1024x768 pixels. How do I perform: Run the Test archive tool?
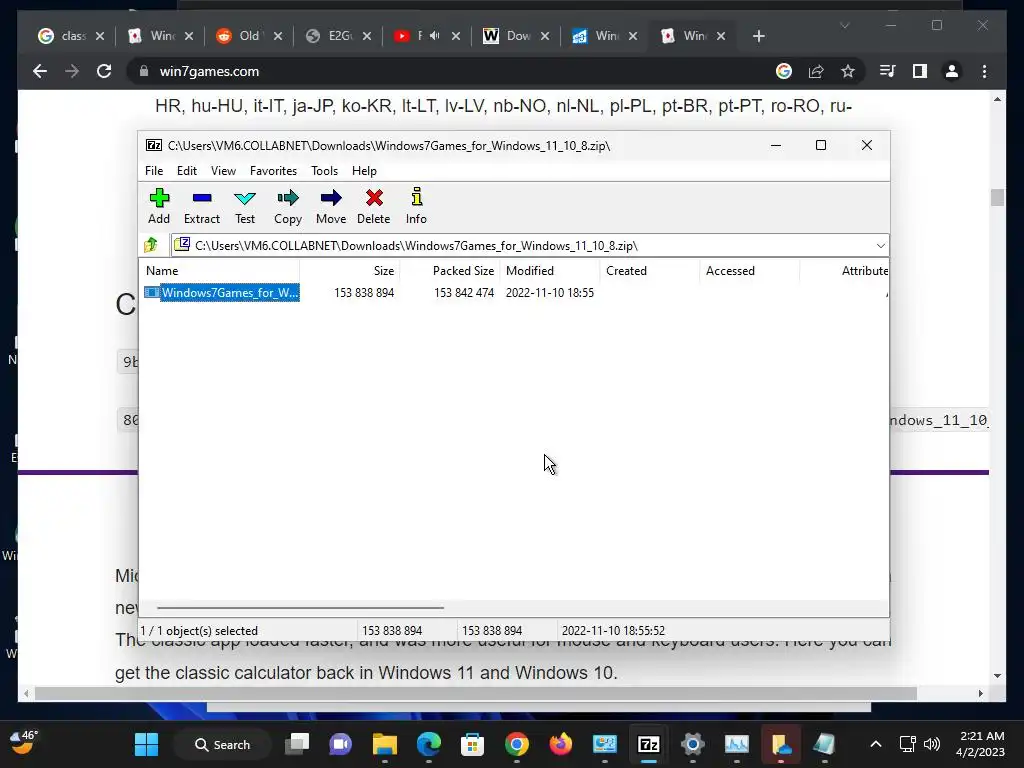(245, 206)
